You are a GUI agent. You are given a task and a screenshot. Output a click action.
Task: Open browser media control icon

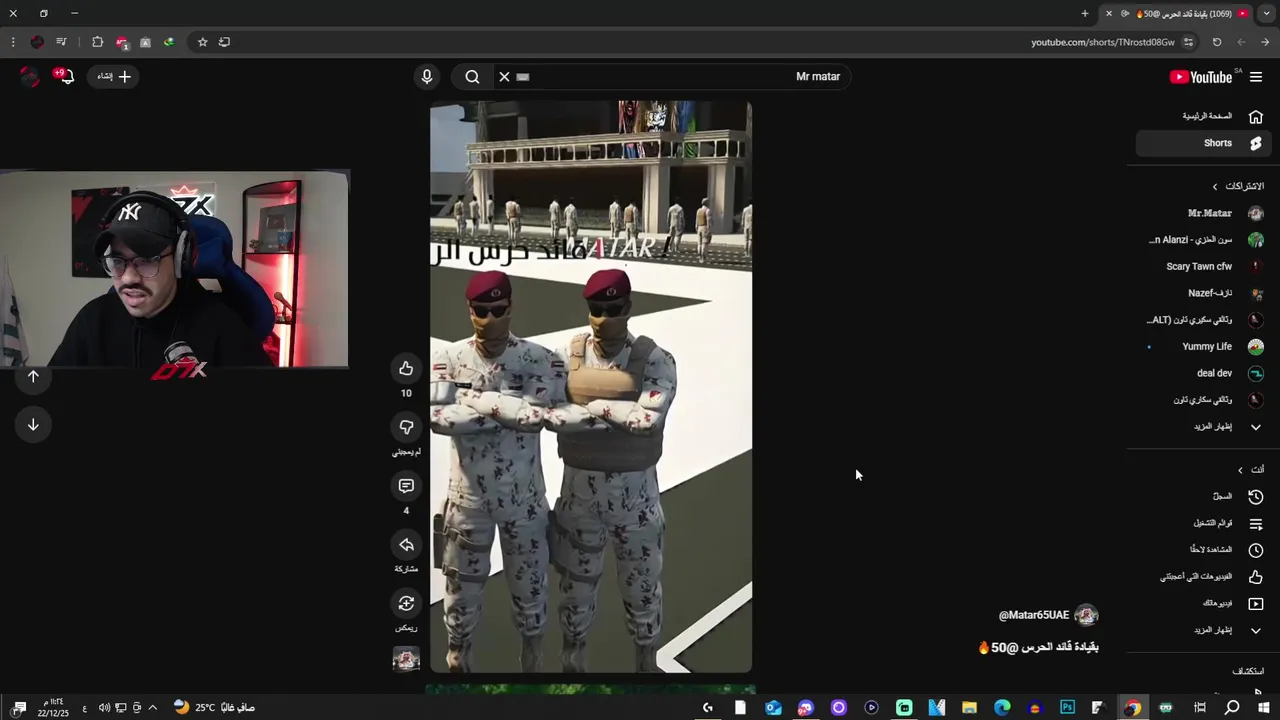61,42
